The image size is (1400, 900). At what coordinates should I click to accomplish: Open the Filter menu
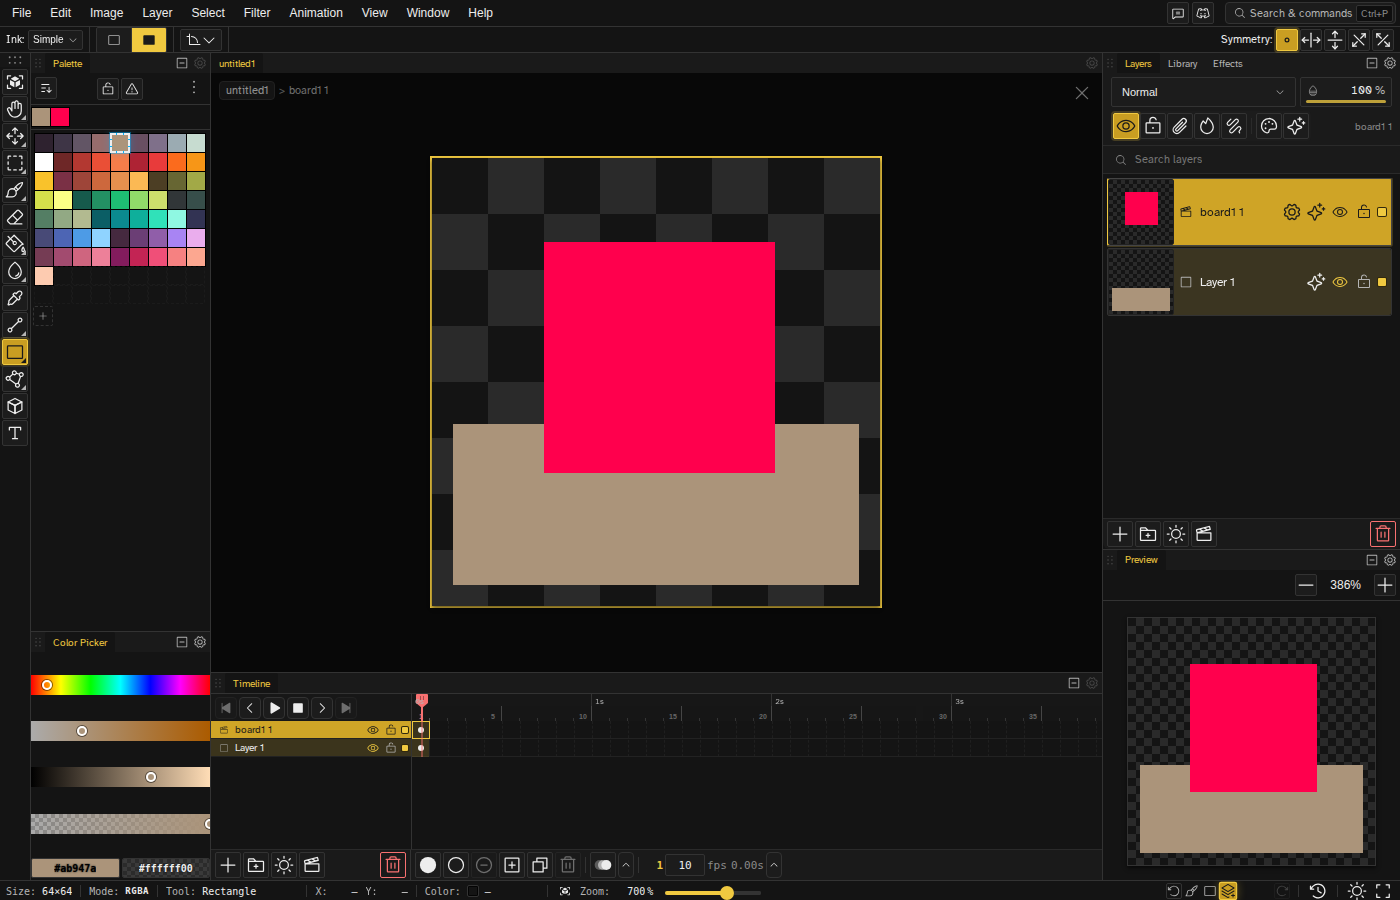(257, 13)
